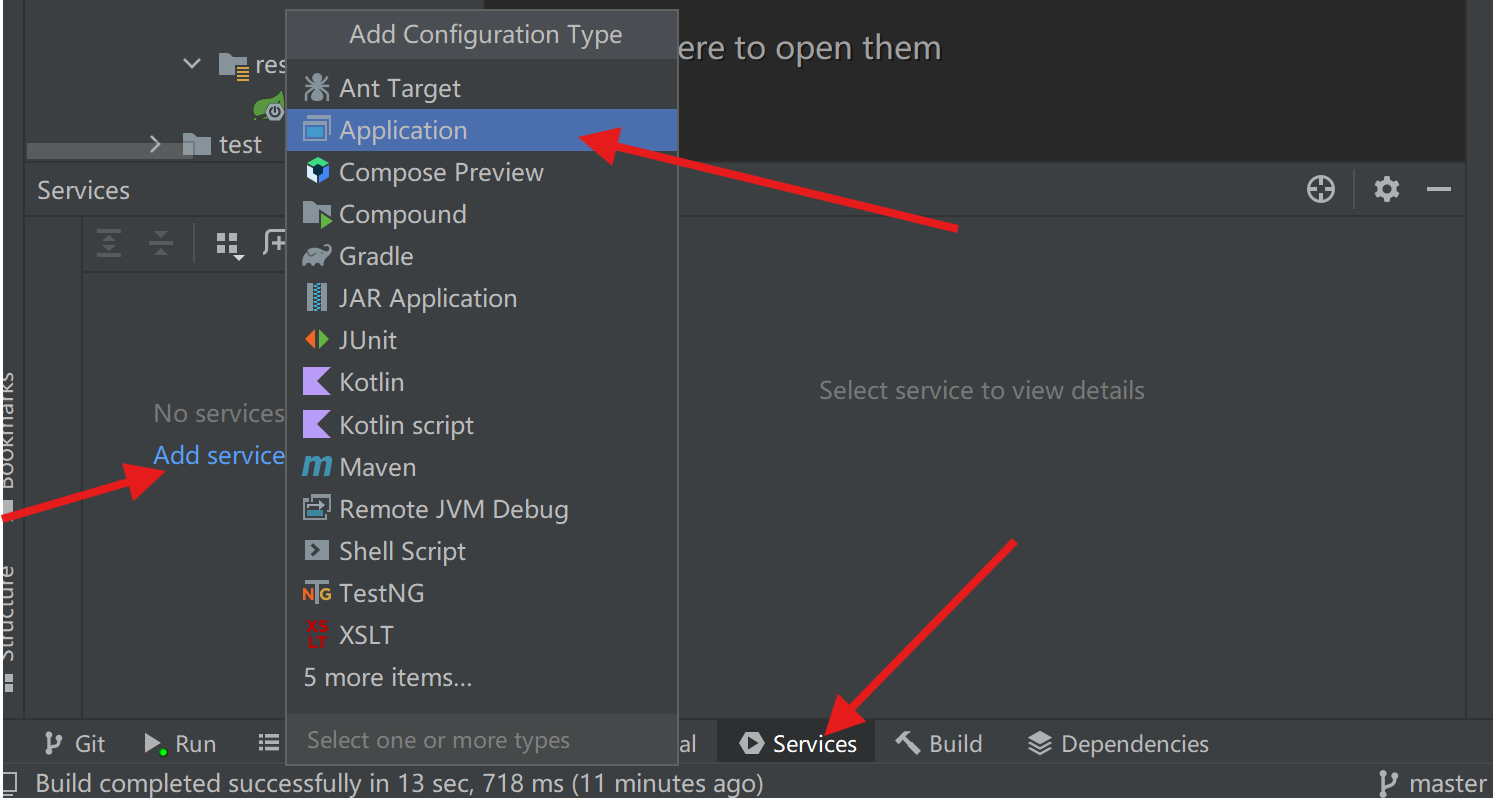The image size is (1493, 798).
Task: Click the Expand All icon in Services toolbar
Action: point(109,243)
